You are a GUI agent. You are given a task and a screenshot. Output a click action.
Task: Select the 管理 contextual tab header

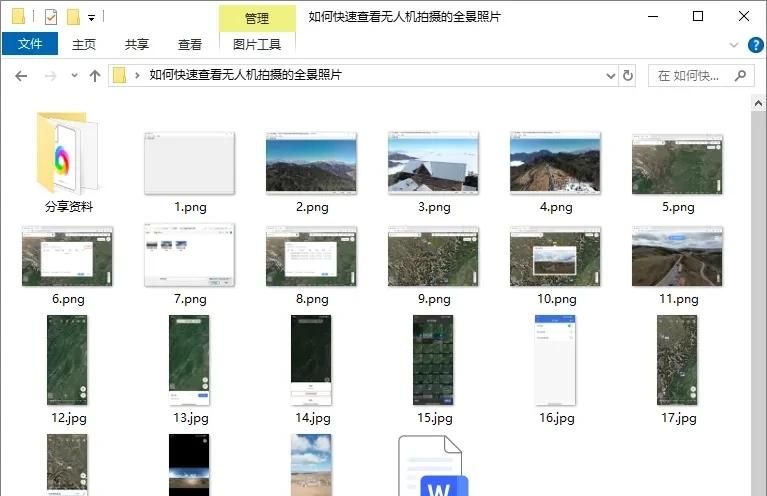click(257, 18)
